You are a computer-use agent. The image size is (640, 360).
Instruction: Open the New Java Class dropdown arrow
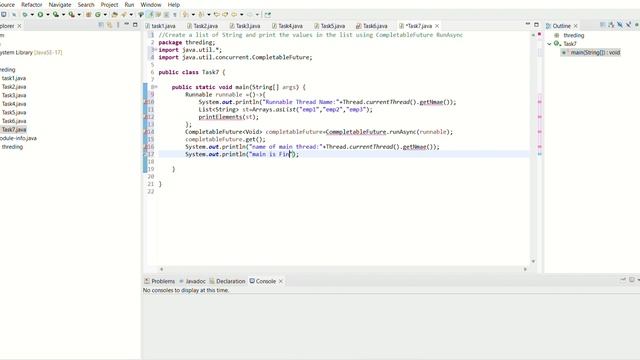[105, 15]
